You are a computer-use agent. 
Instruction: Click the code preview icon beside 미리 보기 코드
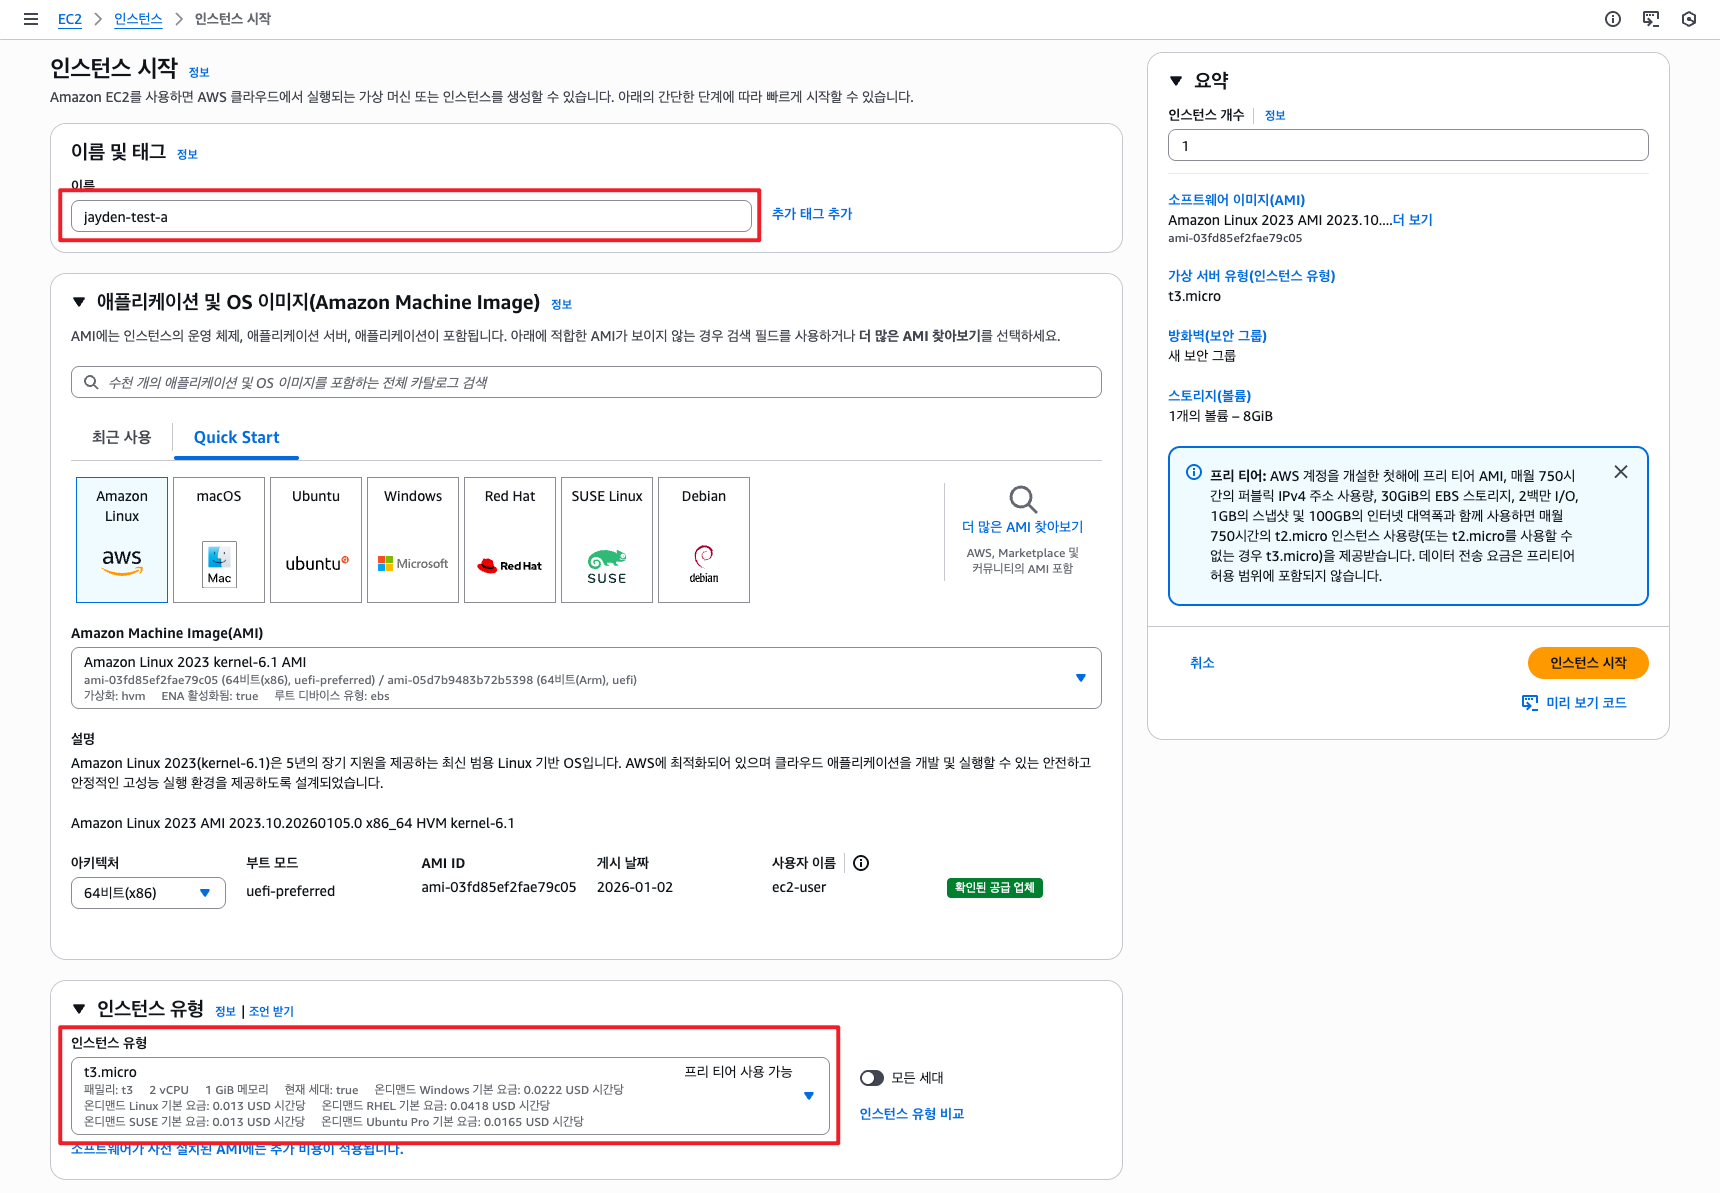click(x=1530, y=703)
